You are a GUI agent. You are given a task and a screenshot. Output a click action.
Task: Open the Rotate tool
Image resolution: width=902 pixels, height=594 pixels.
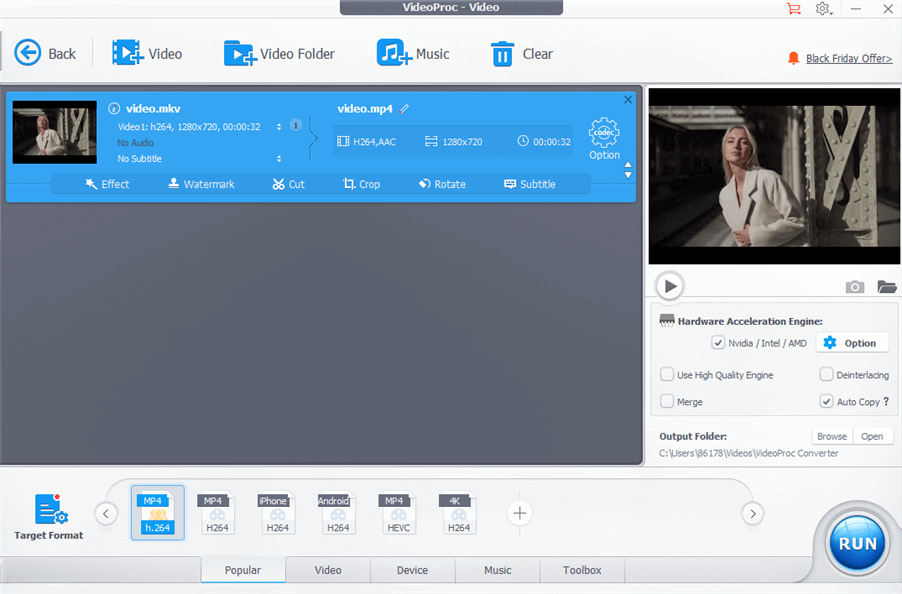pyautogui.click(x=442, y=184)
